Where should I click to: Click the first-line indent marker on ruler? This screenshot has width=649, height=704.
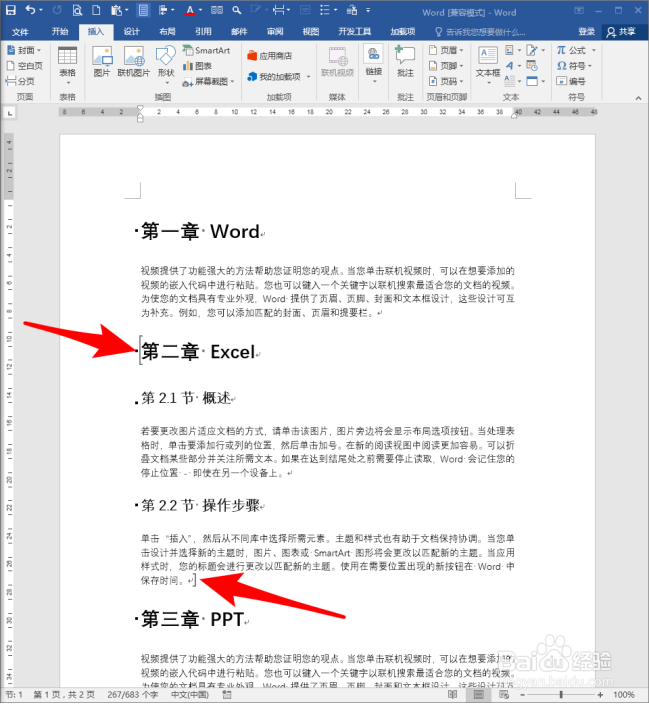[x=140, y=108]
